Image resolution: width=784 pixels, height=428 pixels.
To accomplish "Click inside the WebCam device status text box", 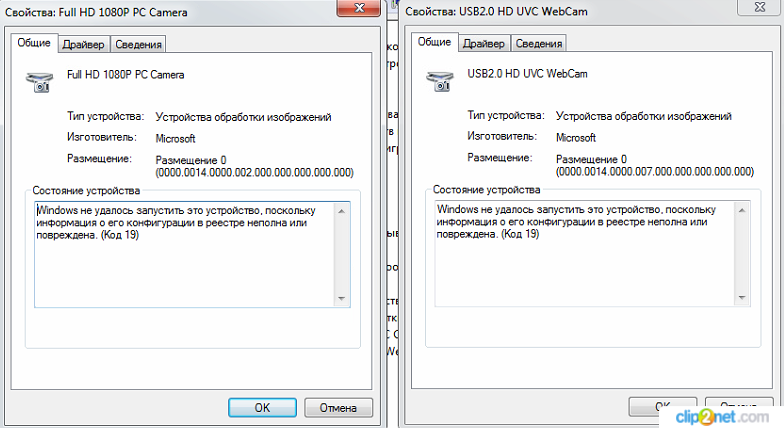I will pyautogui.click(x=585, y=254).
